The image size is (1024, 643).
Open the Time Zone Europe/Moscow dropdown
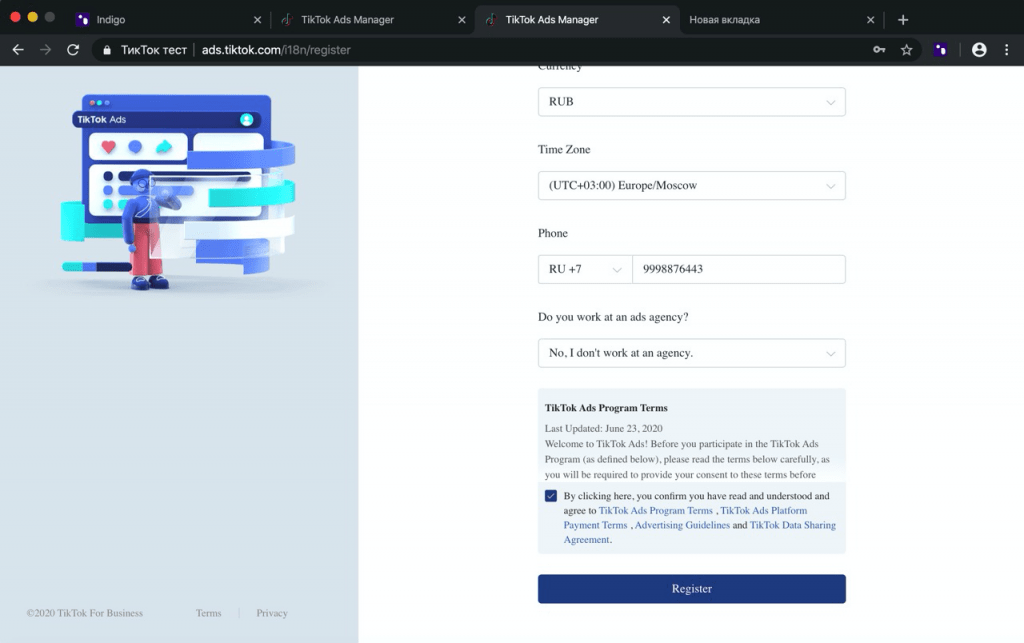(691, 185)
